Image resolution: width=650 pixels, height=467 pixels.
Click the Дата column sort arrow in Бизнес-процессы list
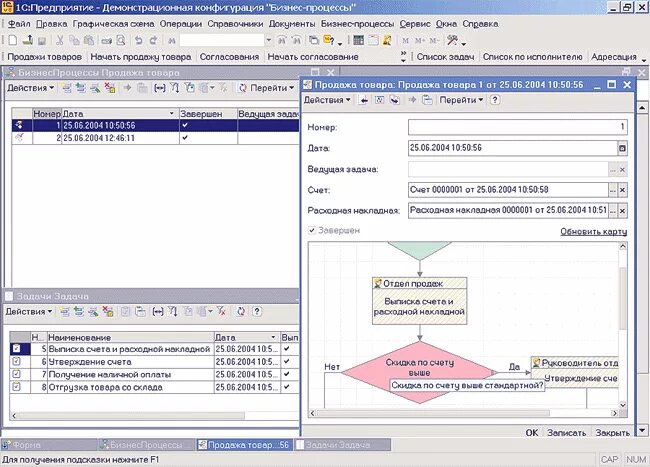point(172,114)
